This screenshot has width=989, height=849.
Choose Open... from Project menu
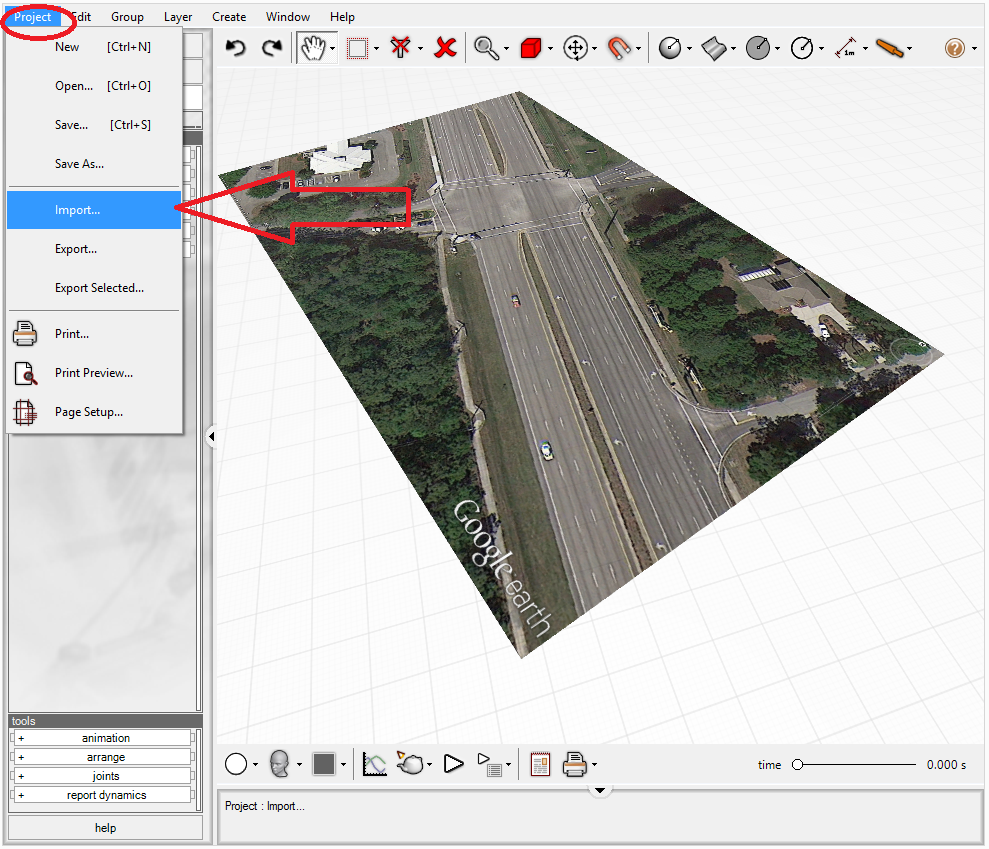94,86
